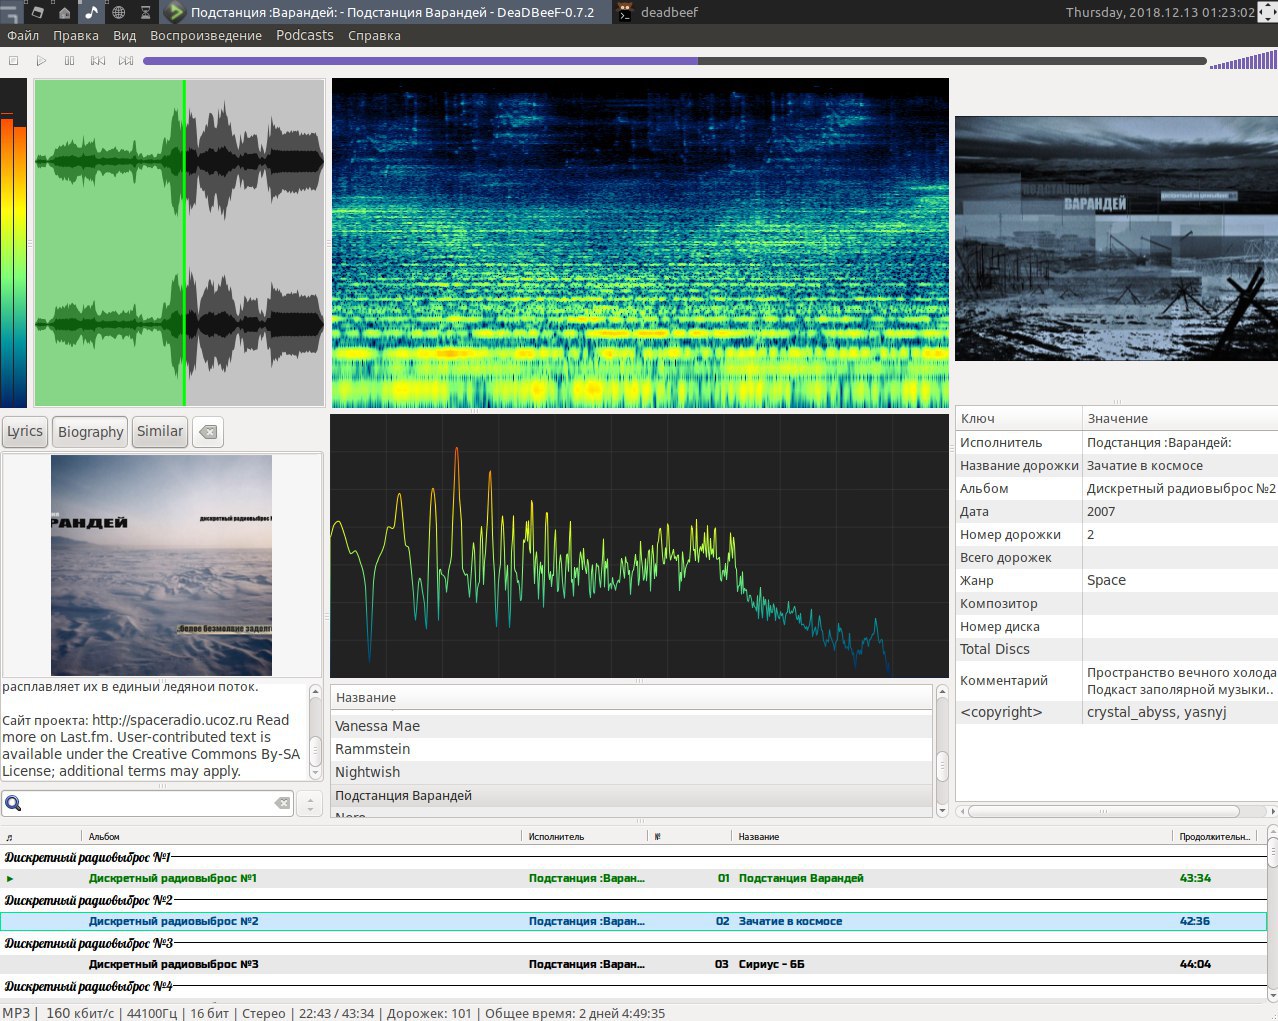Viewport: 1278px width, 1021px height.
Task: Click the artist list vertical scrollbar
Action: (x=941, y=768)
